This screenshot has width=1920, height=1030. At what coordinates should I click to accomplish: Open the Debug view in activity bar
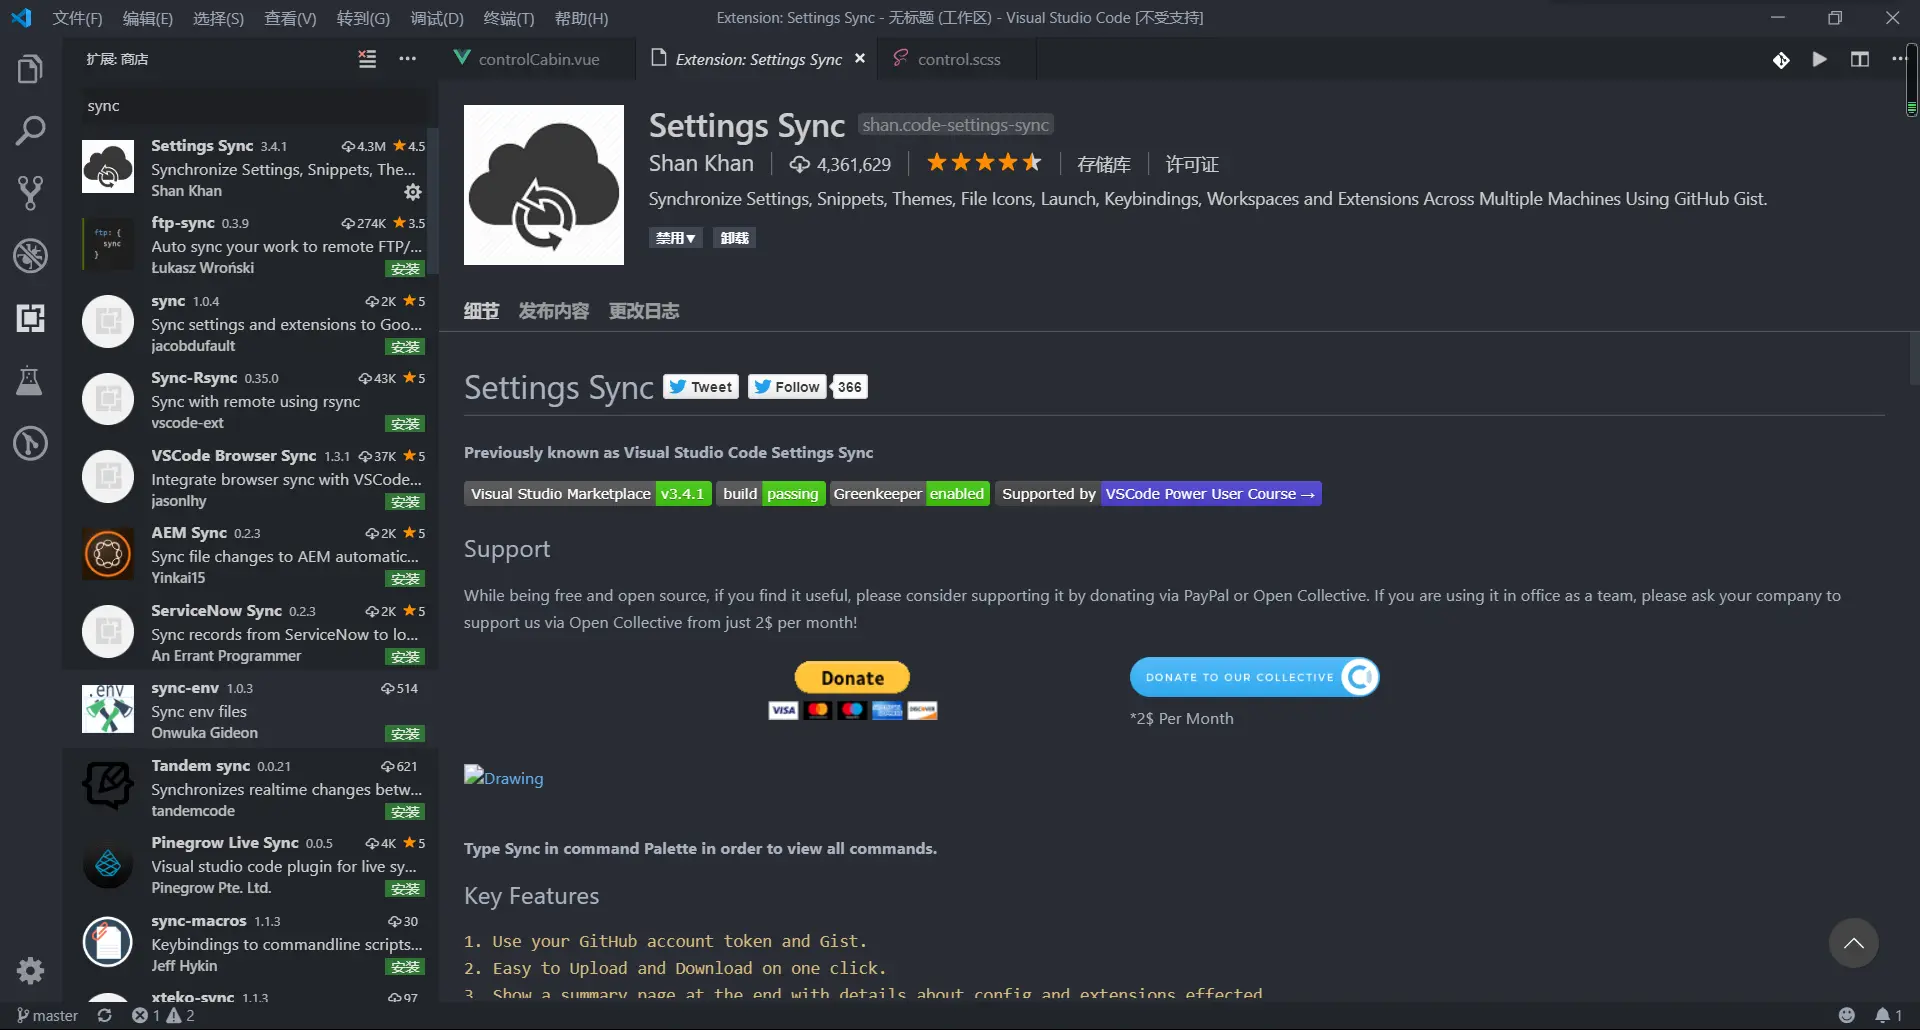point(30,256)
